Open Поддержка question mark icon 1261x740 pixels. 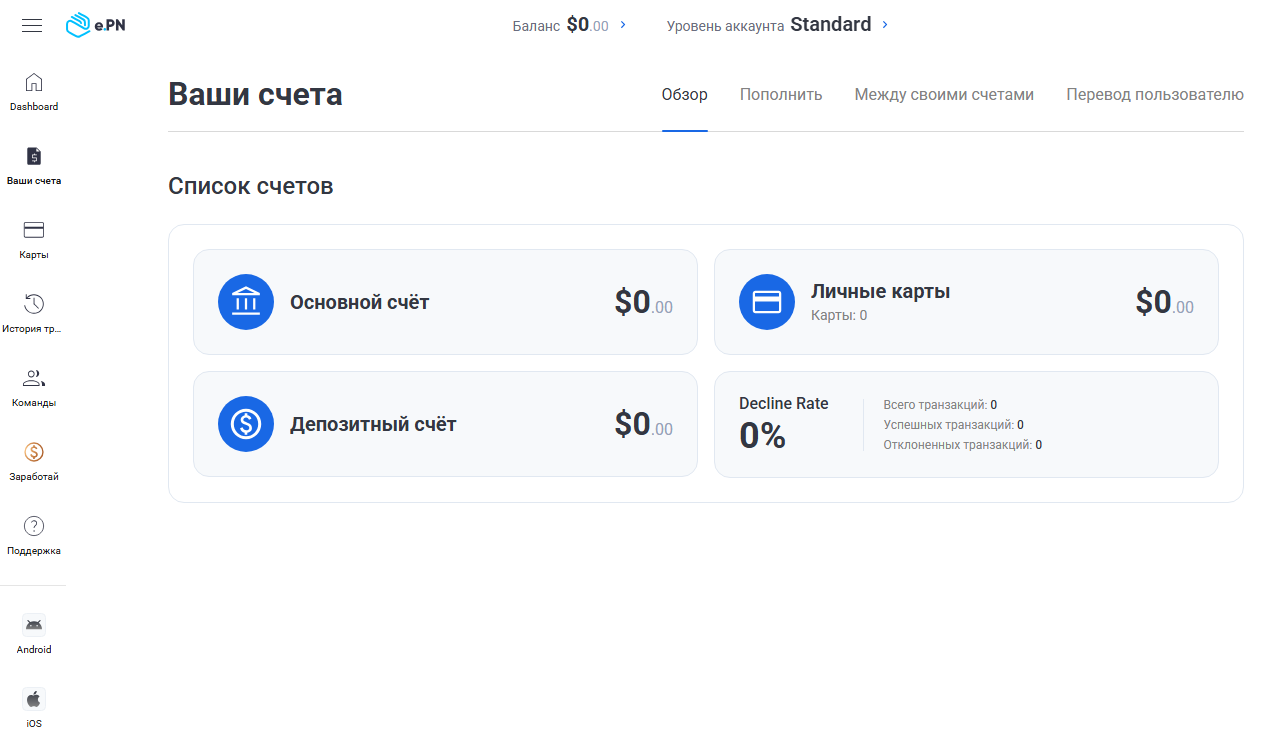34,526
